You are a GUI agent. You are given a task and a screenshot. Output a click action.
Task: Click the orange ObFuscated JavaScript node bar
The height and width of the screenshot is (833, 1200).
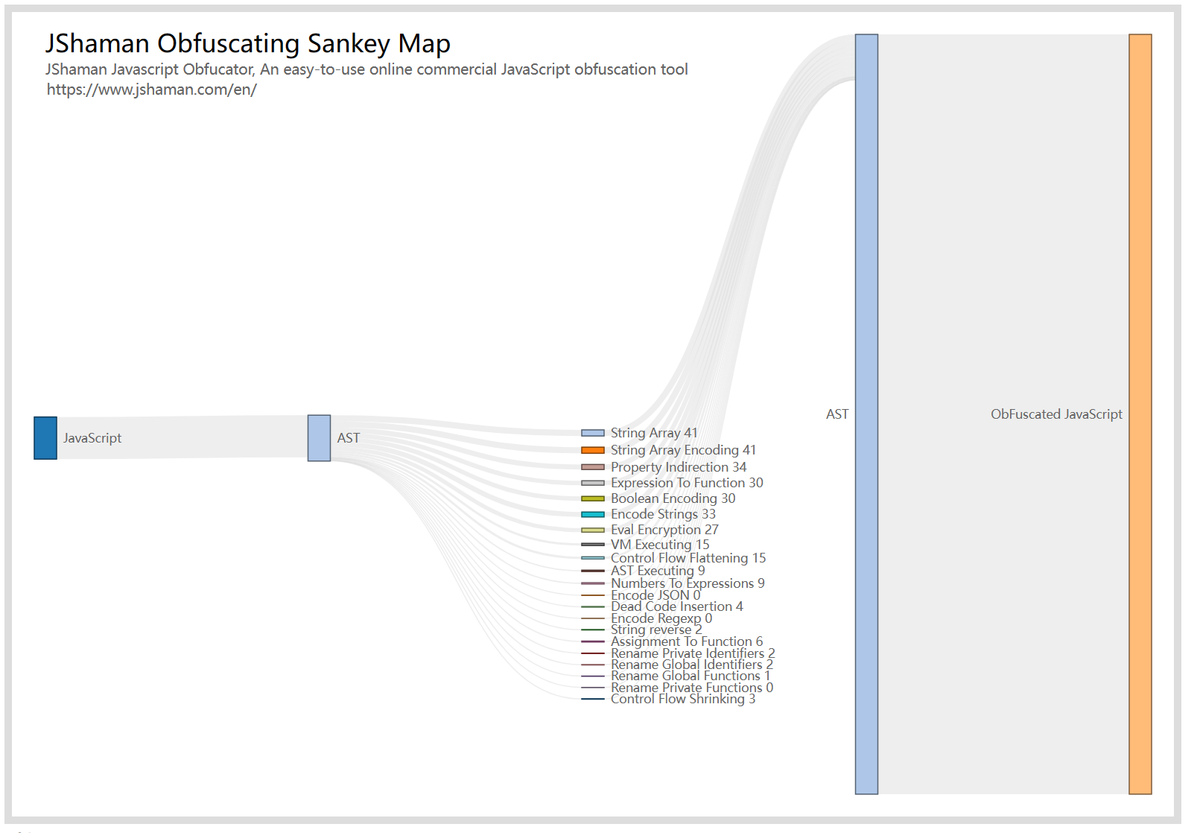pos(1140,414)
